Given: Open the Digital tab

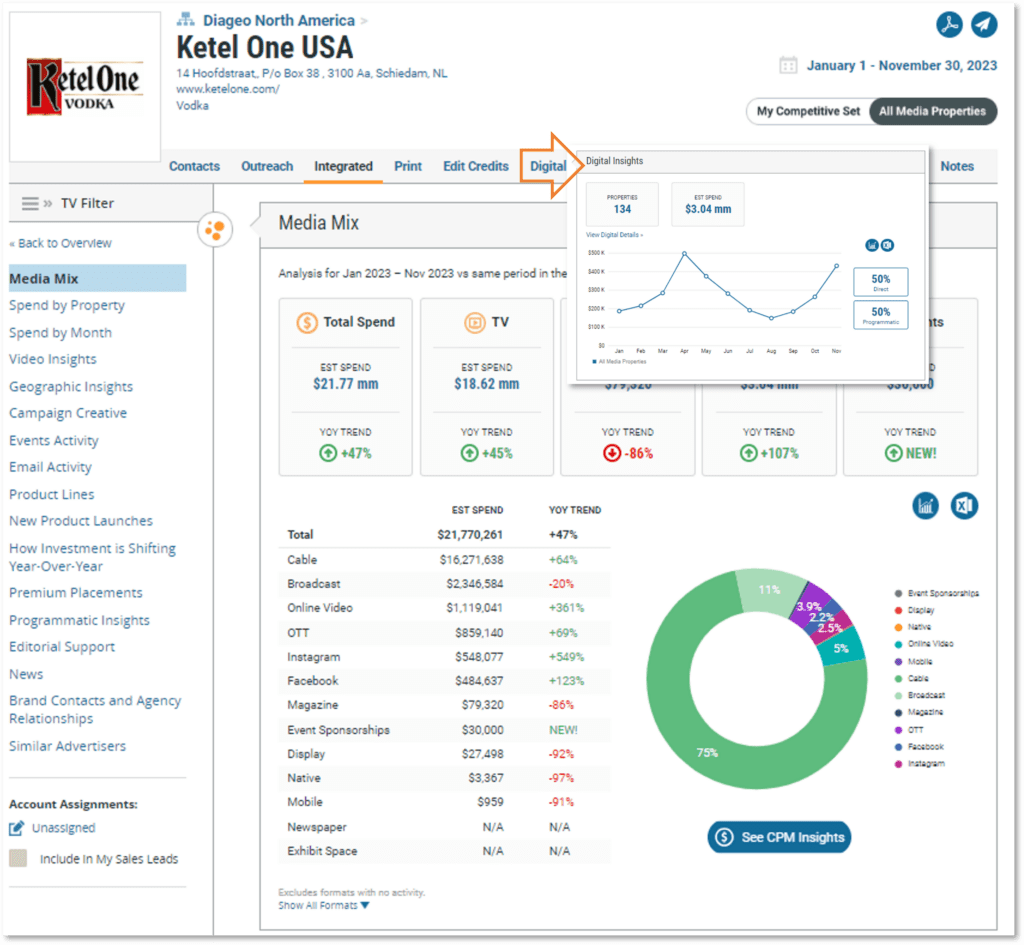Looking at the screenshot, I should tap(548, 166).
